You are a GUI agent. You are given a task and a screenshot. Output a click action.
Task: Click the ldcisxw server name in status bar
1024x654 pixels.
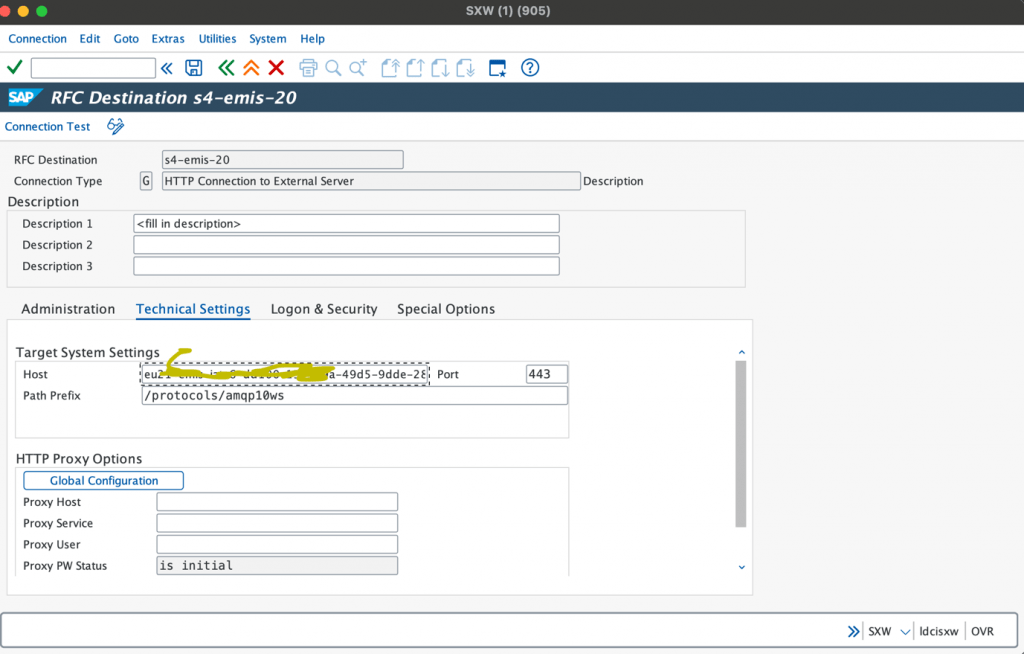click(x=938, y=632)
